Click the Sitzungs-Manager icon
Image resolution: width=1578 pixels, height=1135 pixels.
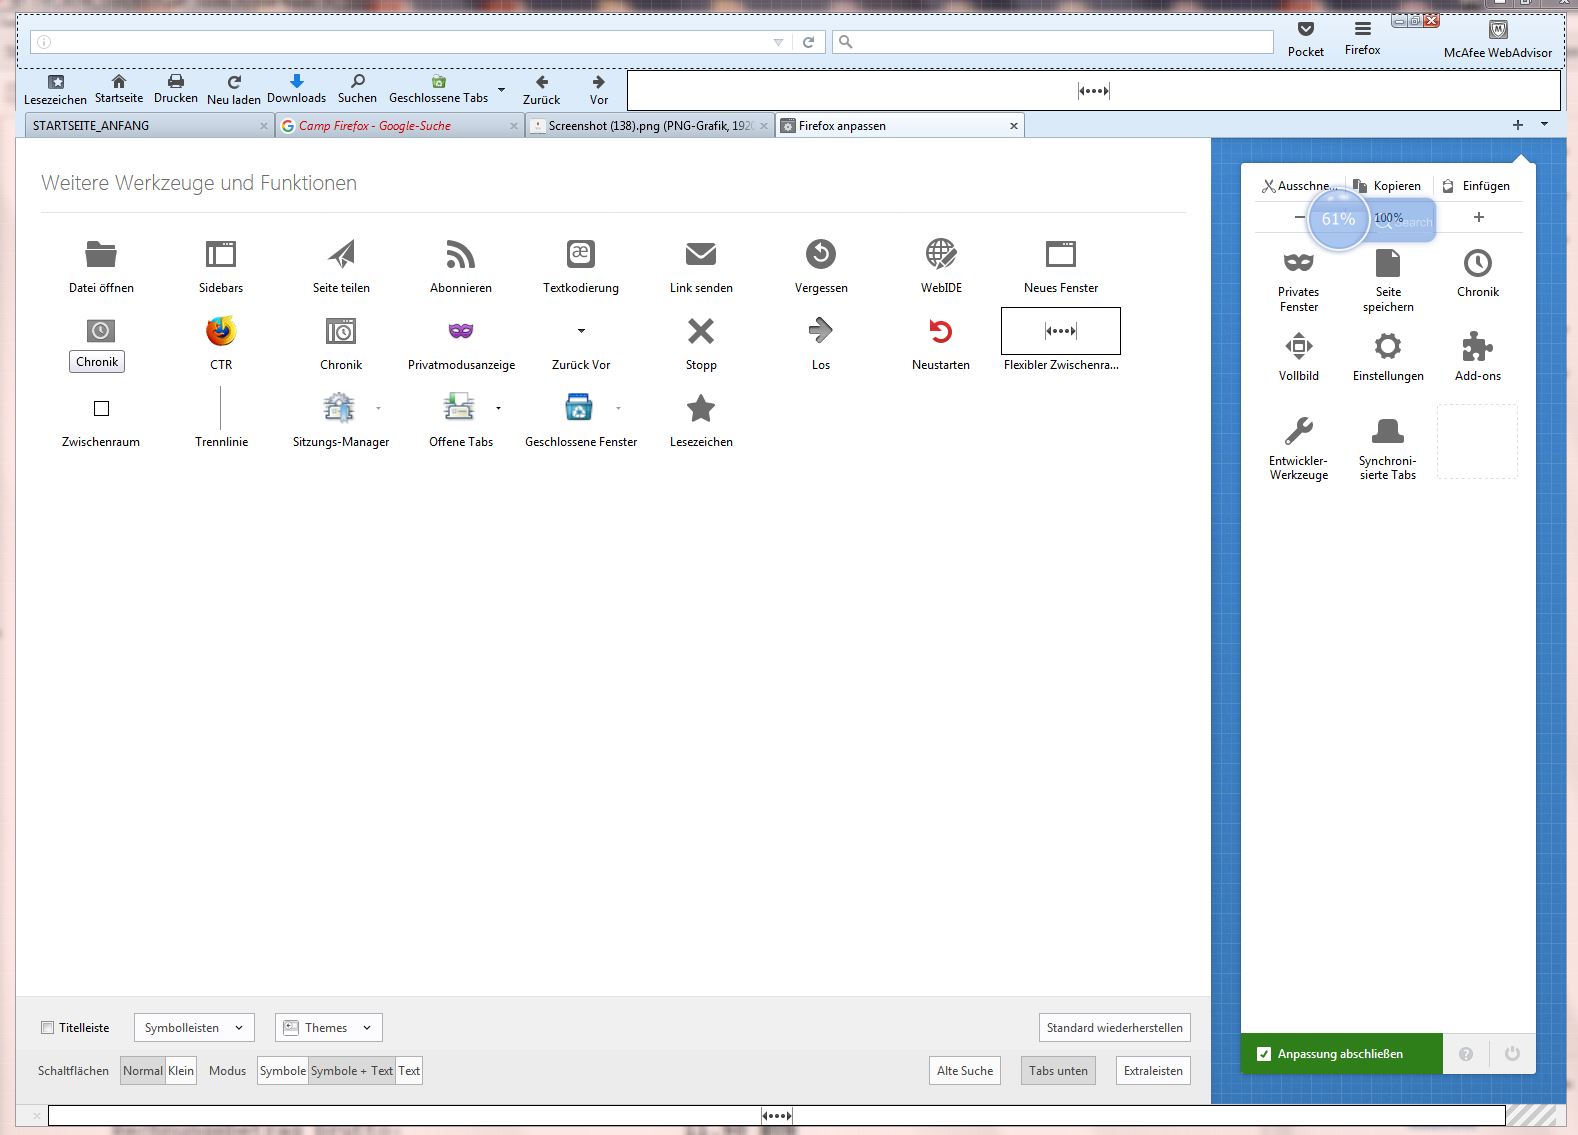[340, 408]
